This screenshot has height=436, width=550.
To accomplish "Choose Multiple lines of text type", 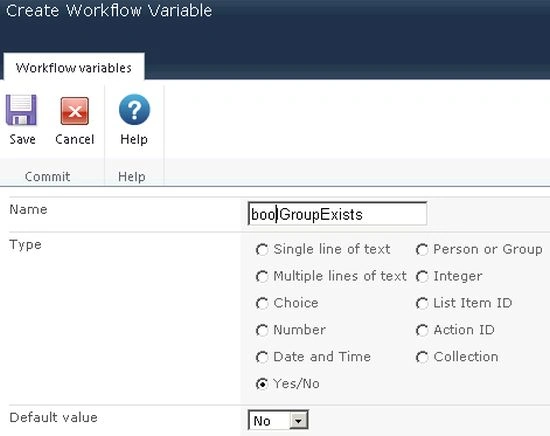I will click(262, 276).
